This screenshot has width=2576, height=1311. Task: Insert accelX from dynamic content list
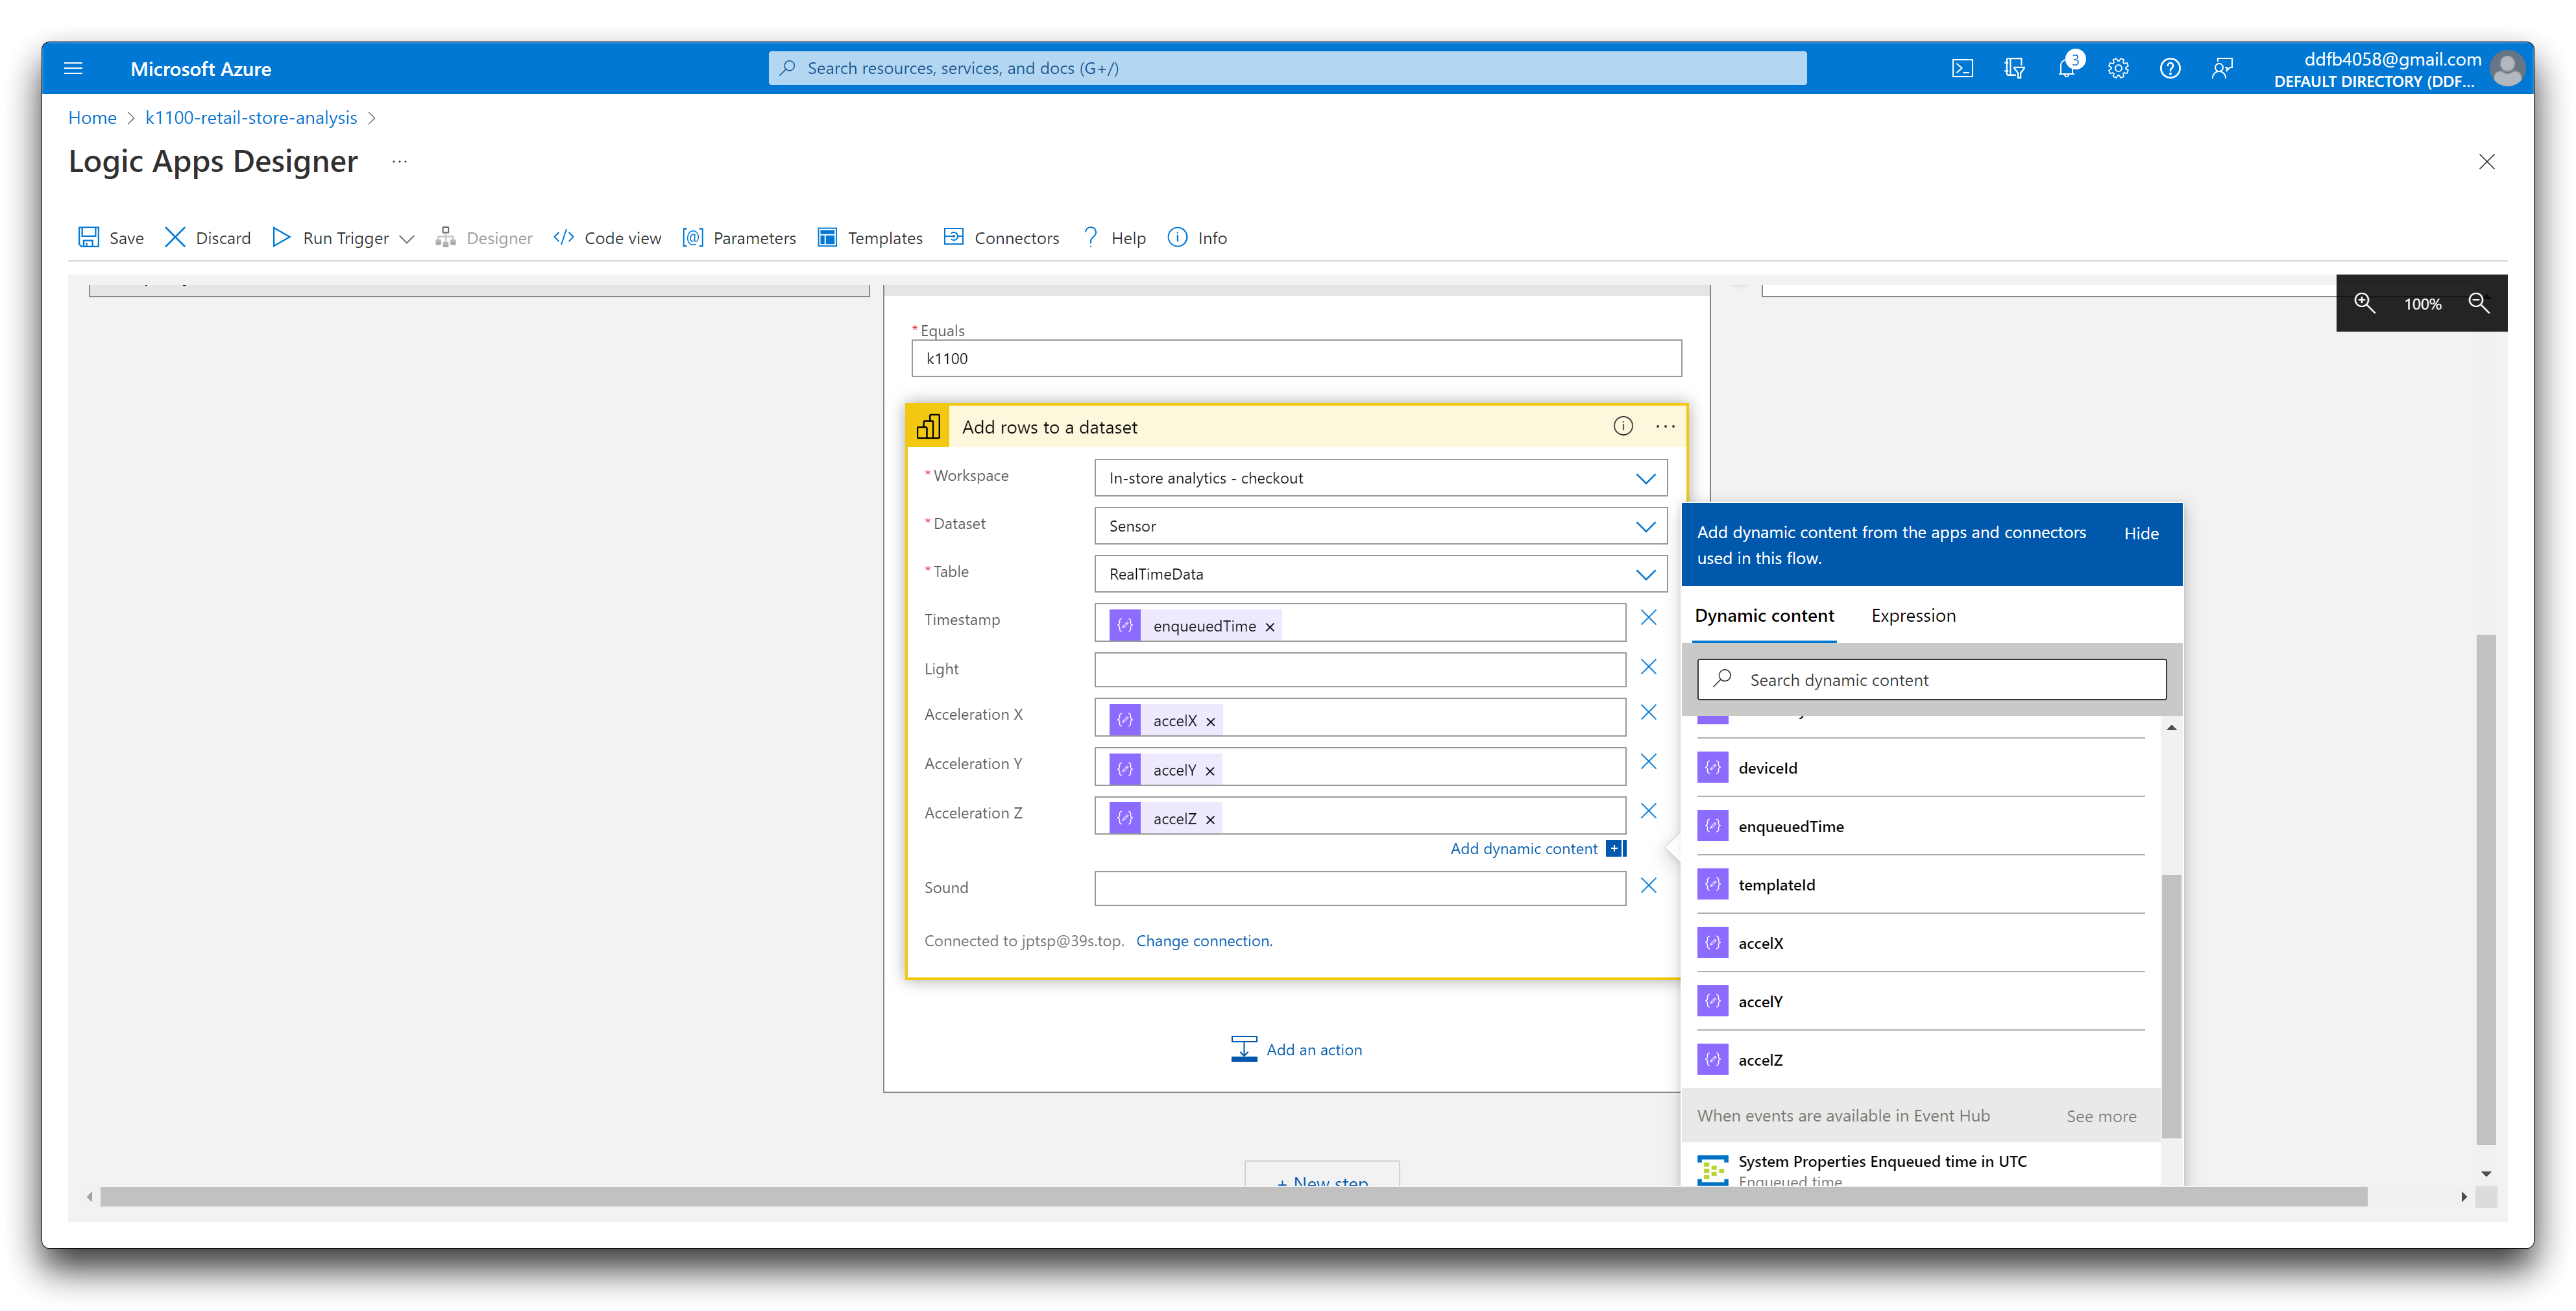click(x=1920, y=943)
